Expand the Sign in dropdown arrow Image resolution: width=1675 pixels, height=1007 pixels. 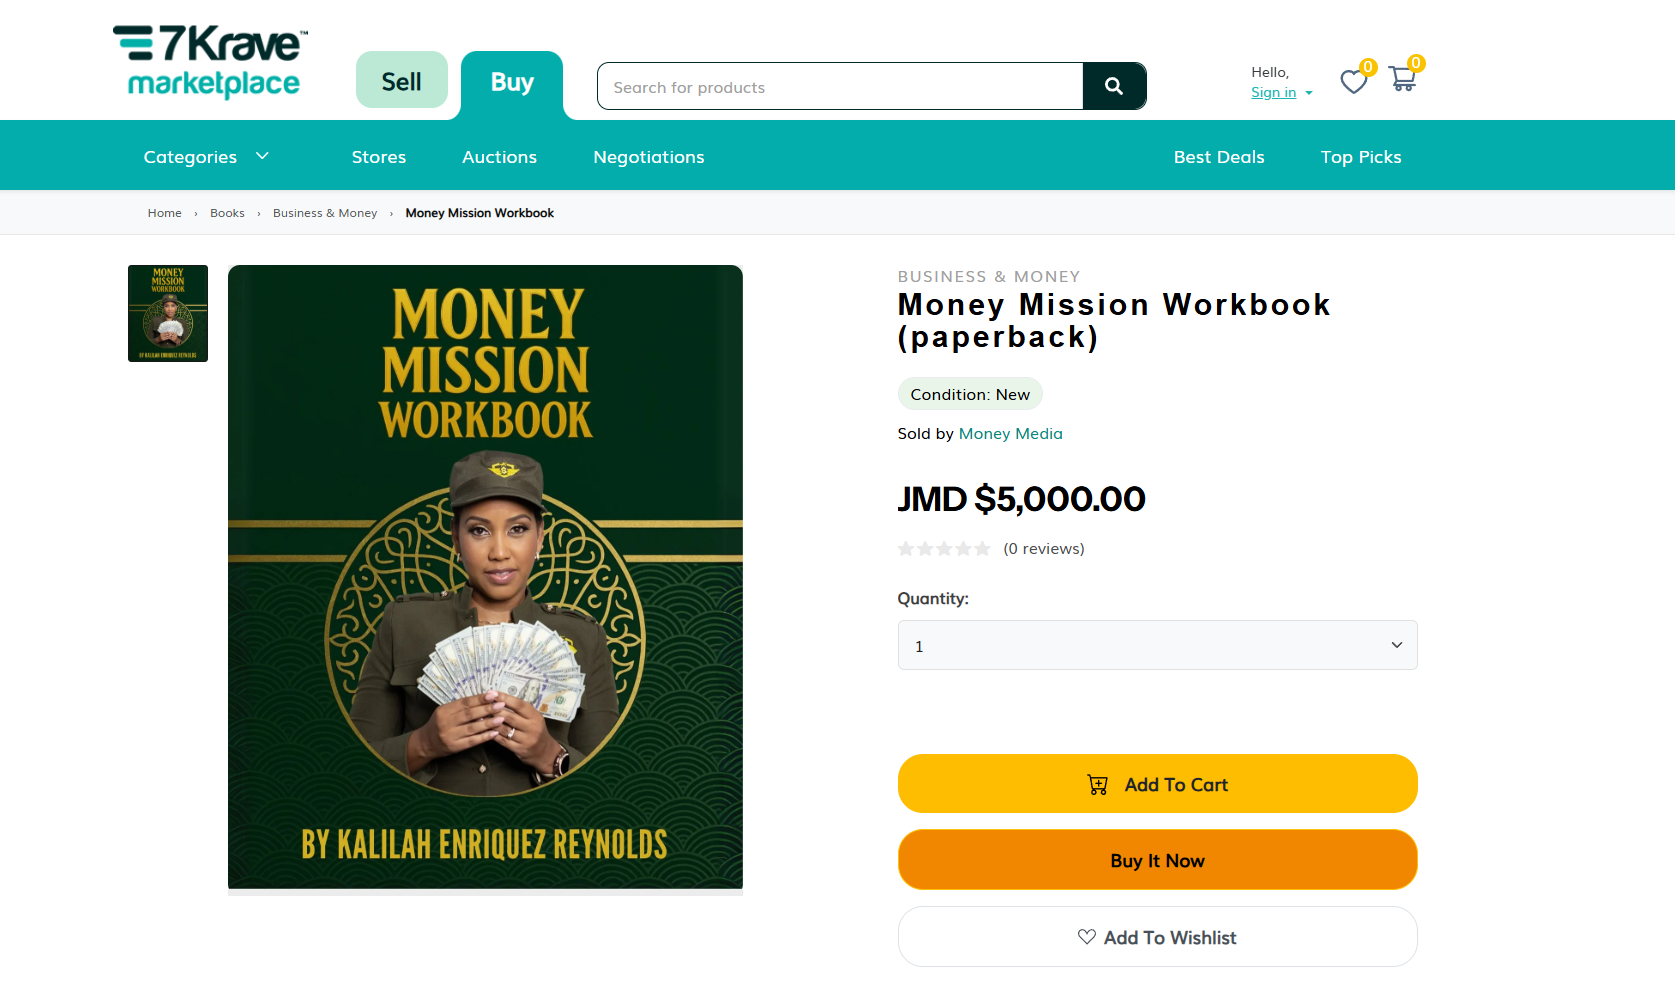click(1308, 93)
